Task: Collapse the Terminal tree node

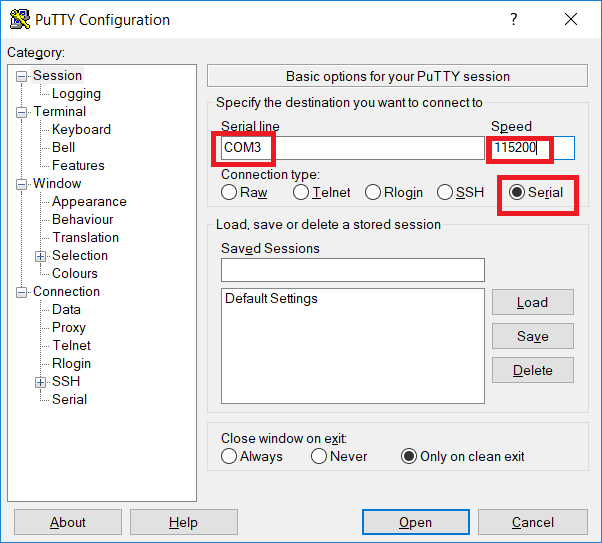Action: point(21,112)
